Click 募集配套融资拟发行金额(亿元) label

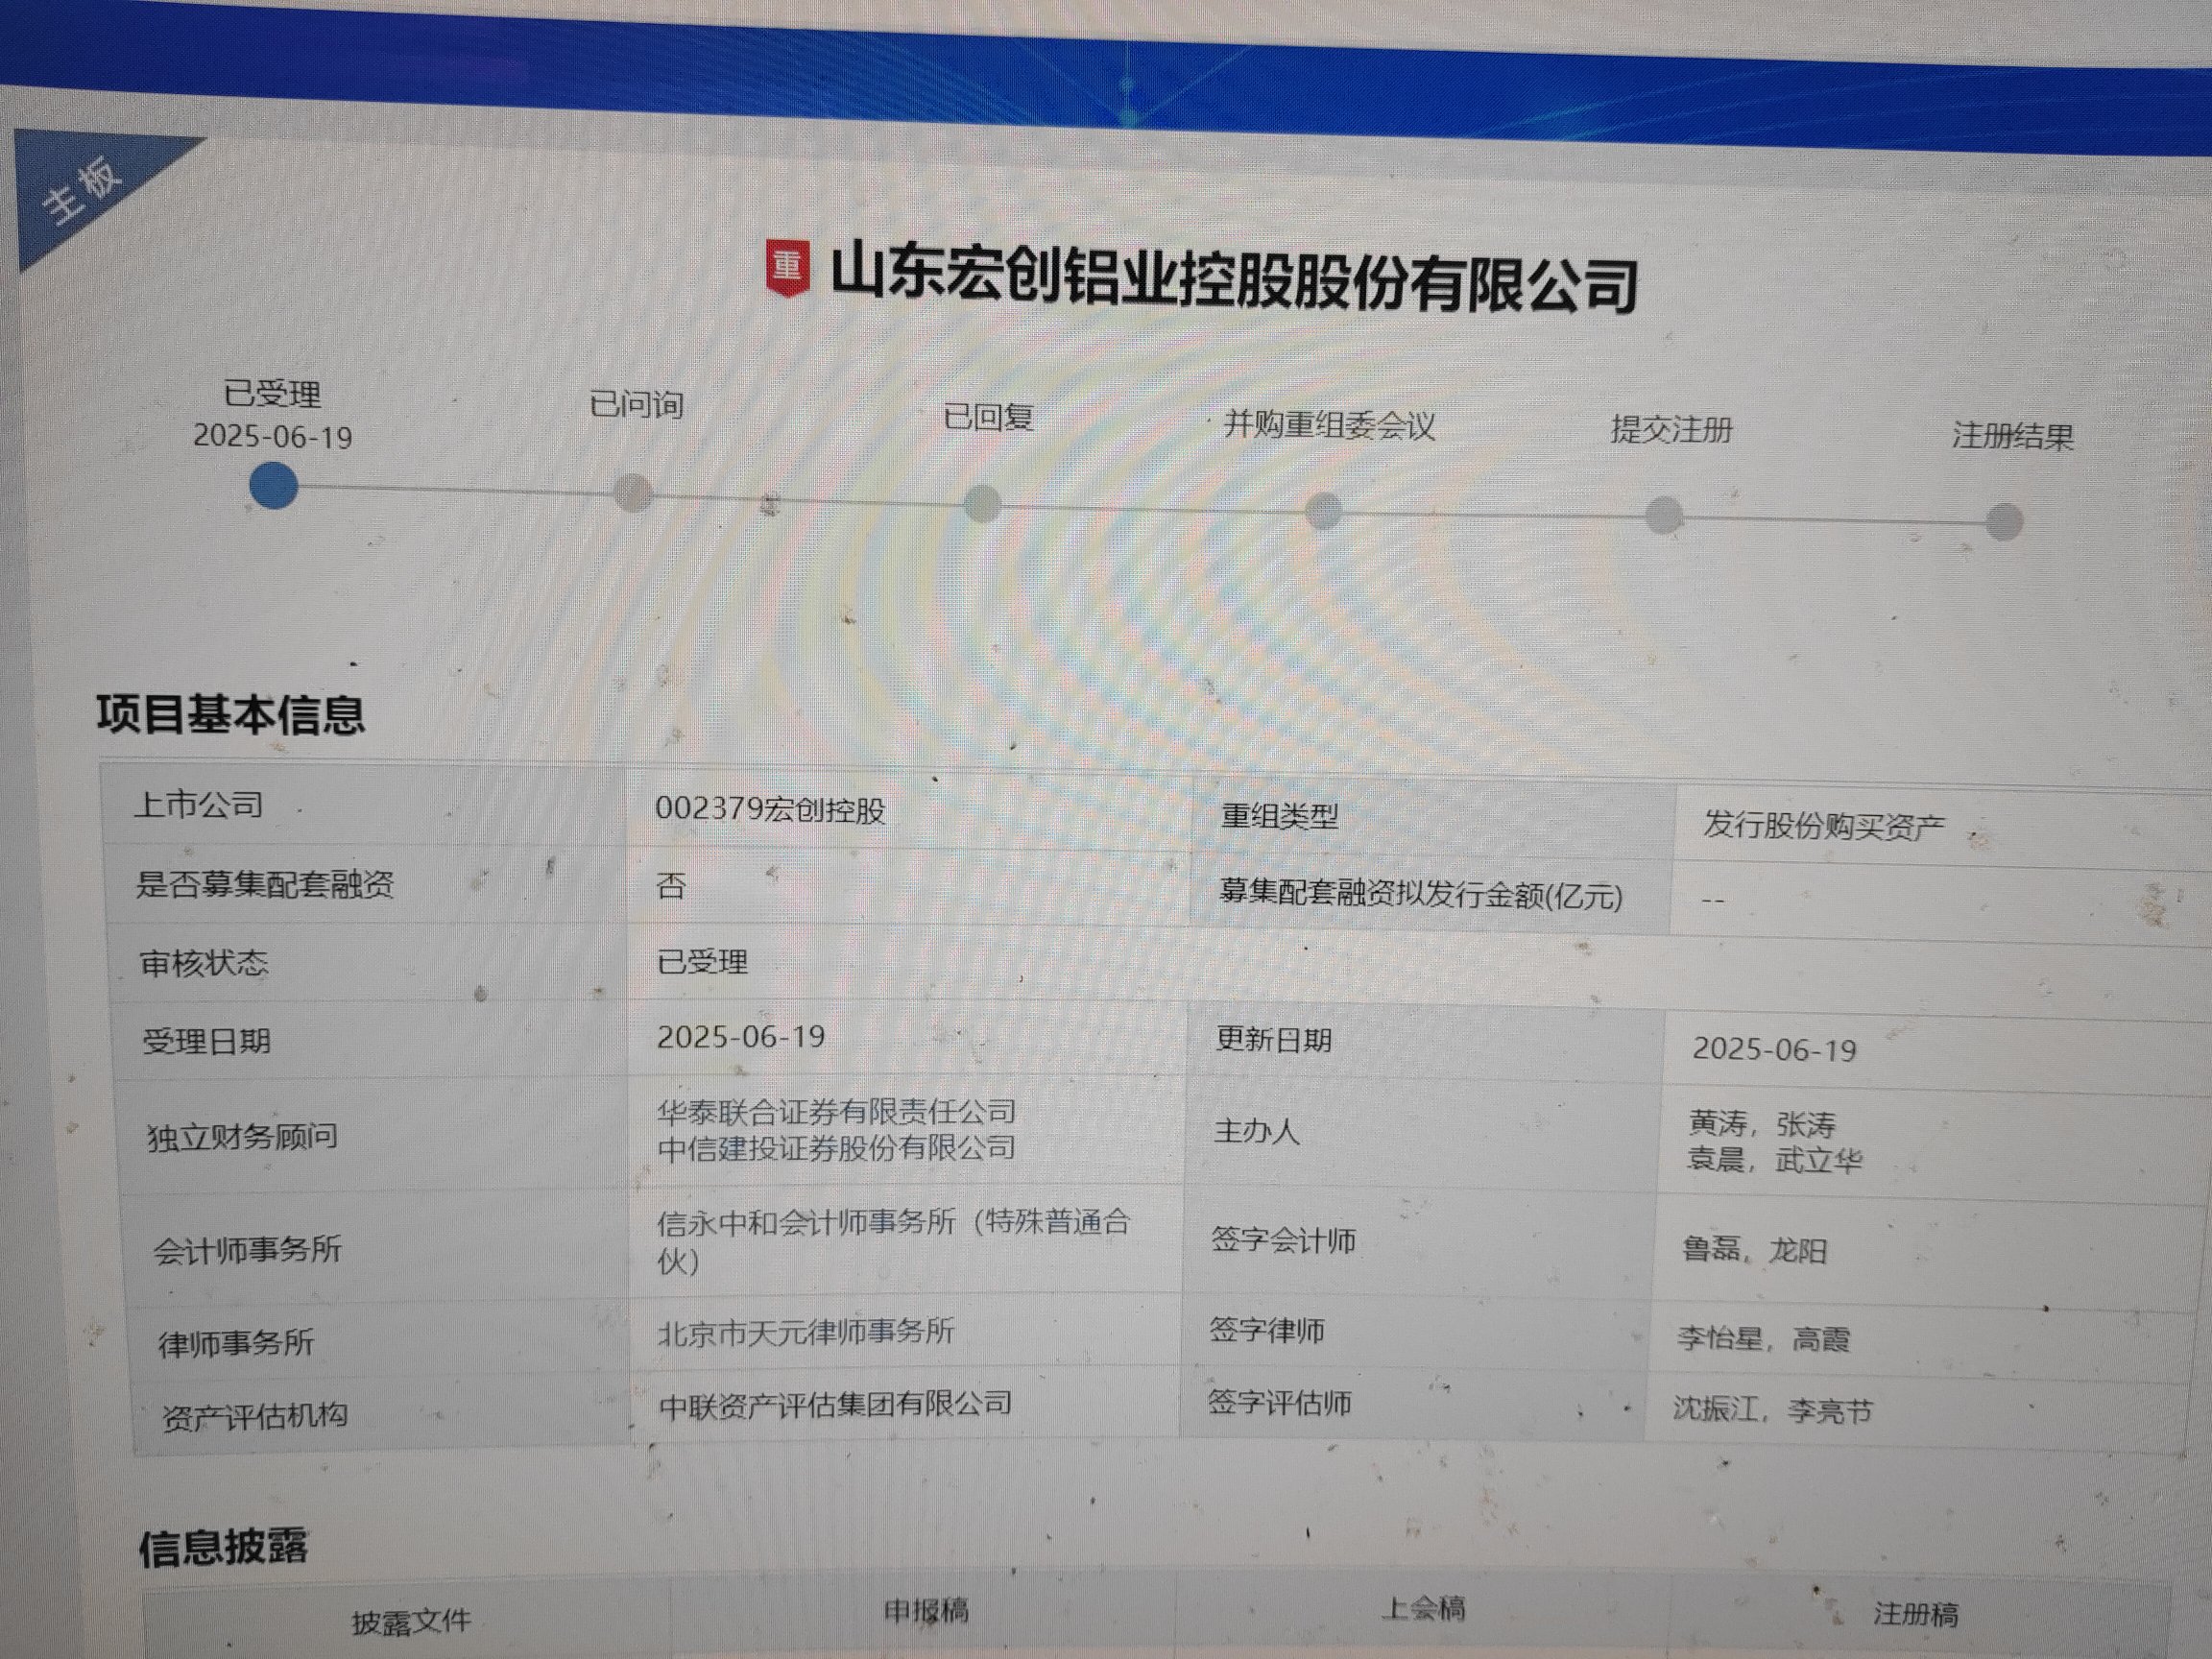(1420, 893)
